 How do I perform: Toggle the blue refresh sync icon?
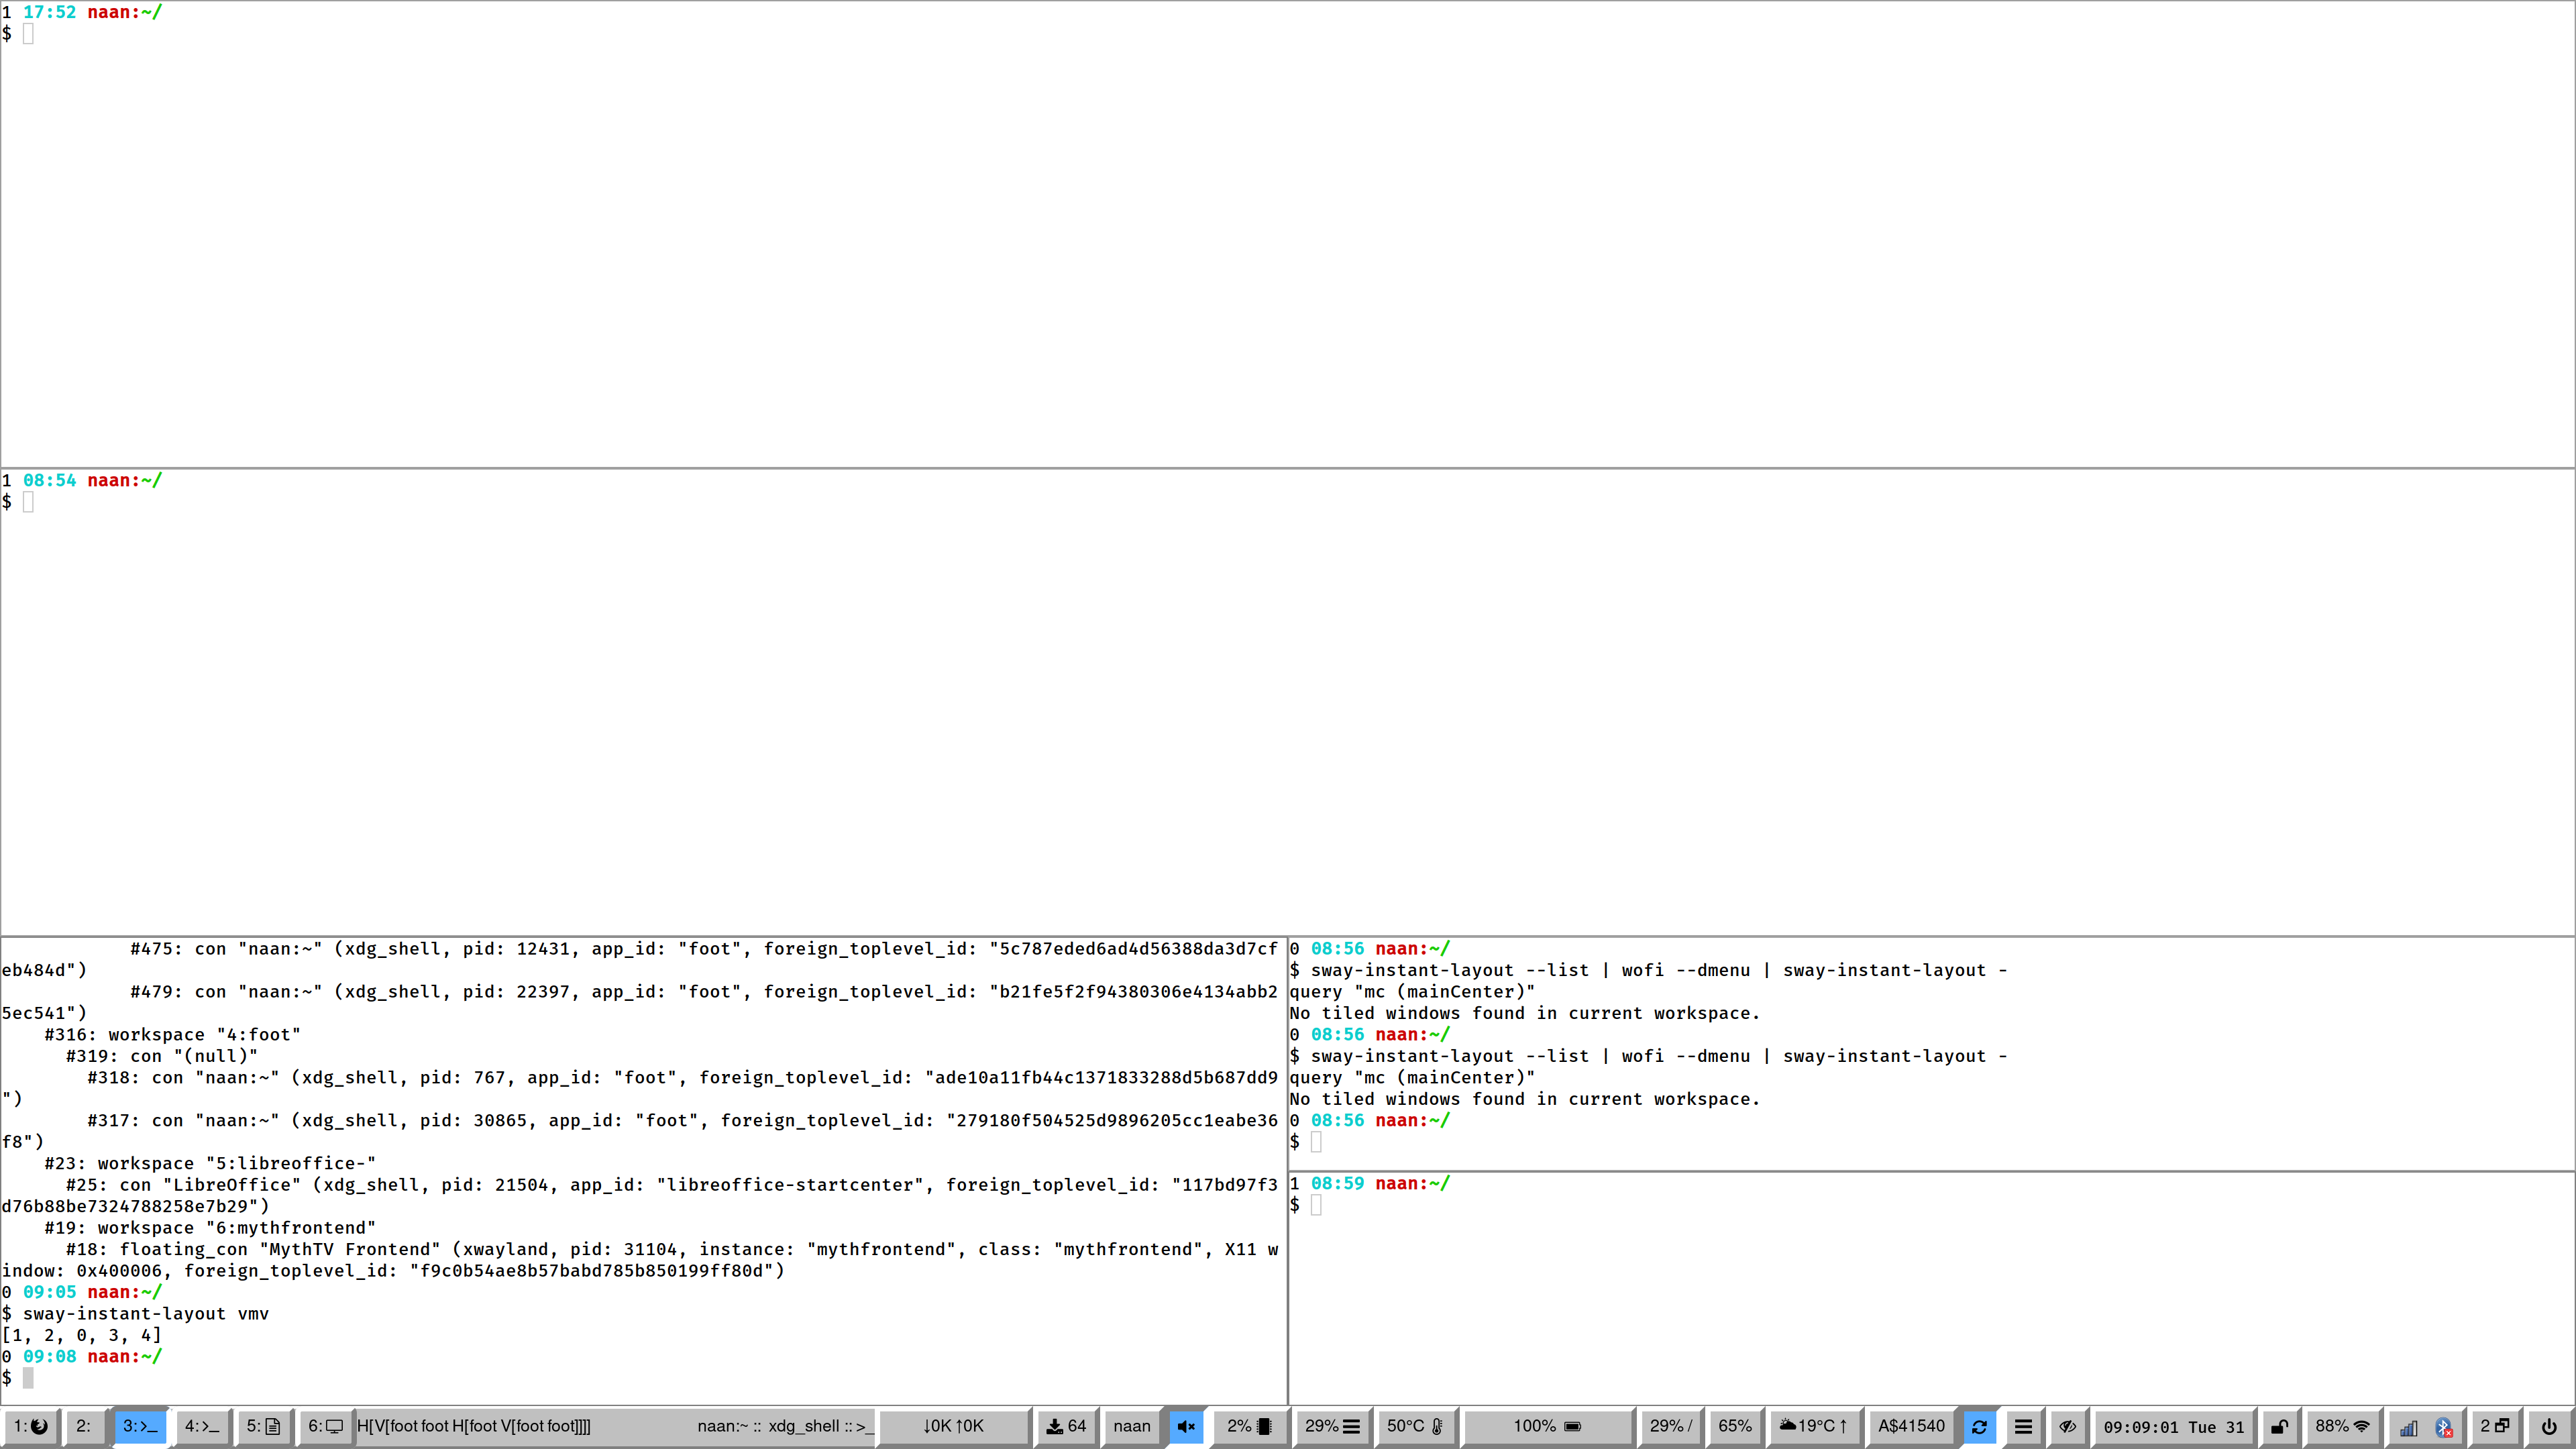tap(1979, 1426)
